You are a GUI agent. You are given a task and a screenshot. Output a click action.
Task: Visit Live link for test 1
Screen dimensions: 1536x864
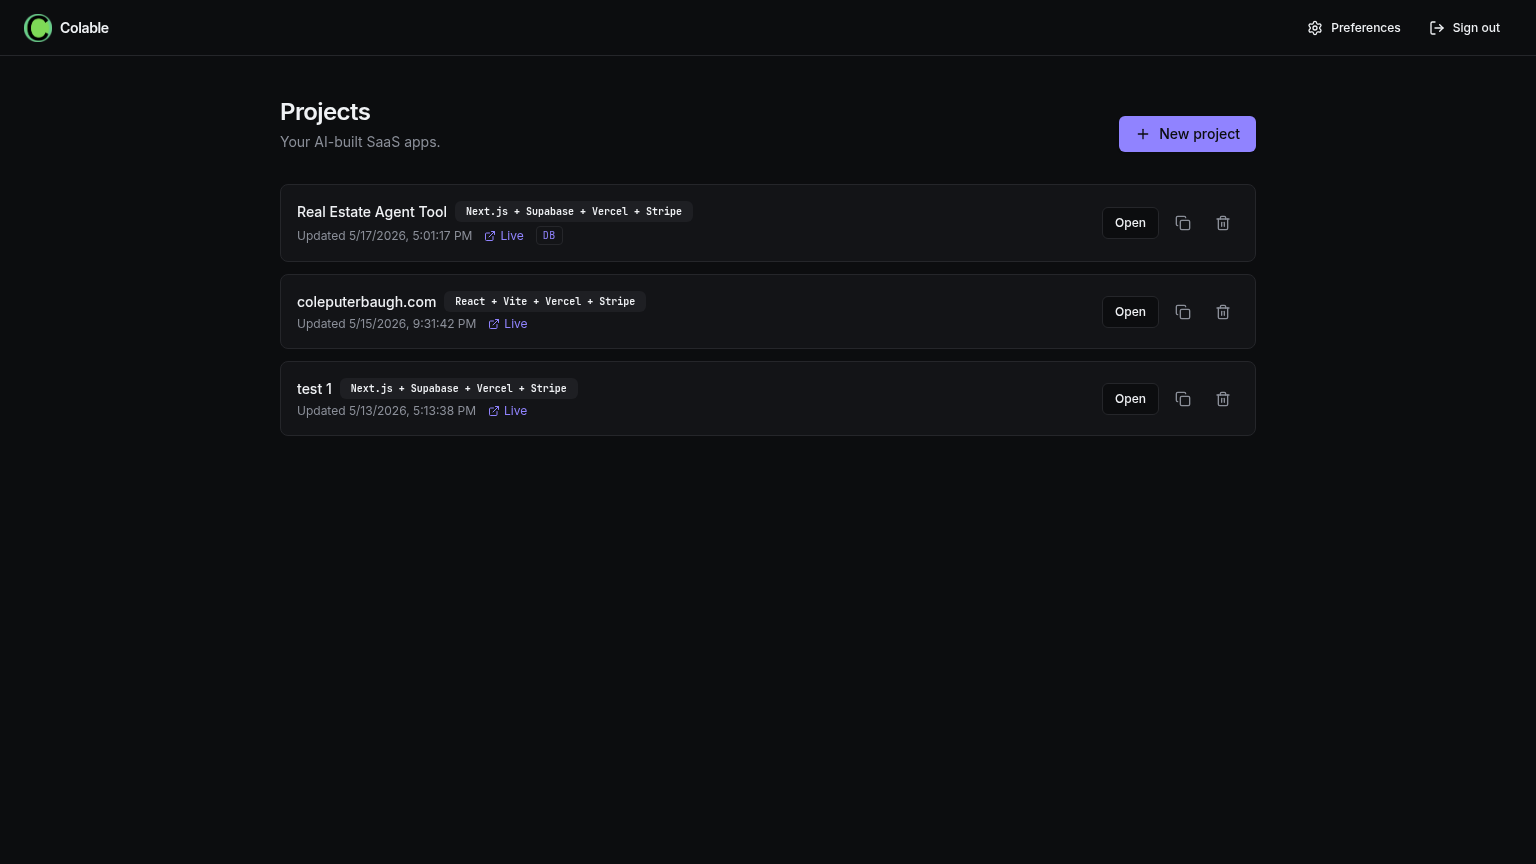[508, 411]
